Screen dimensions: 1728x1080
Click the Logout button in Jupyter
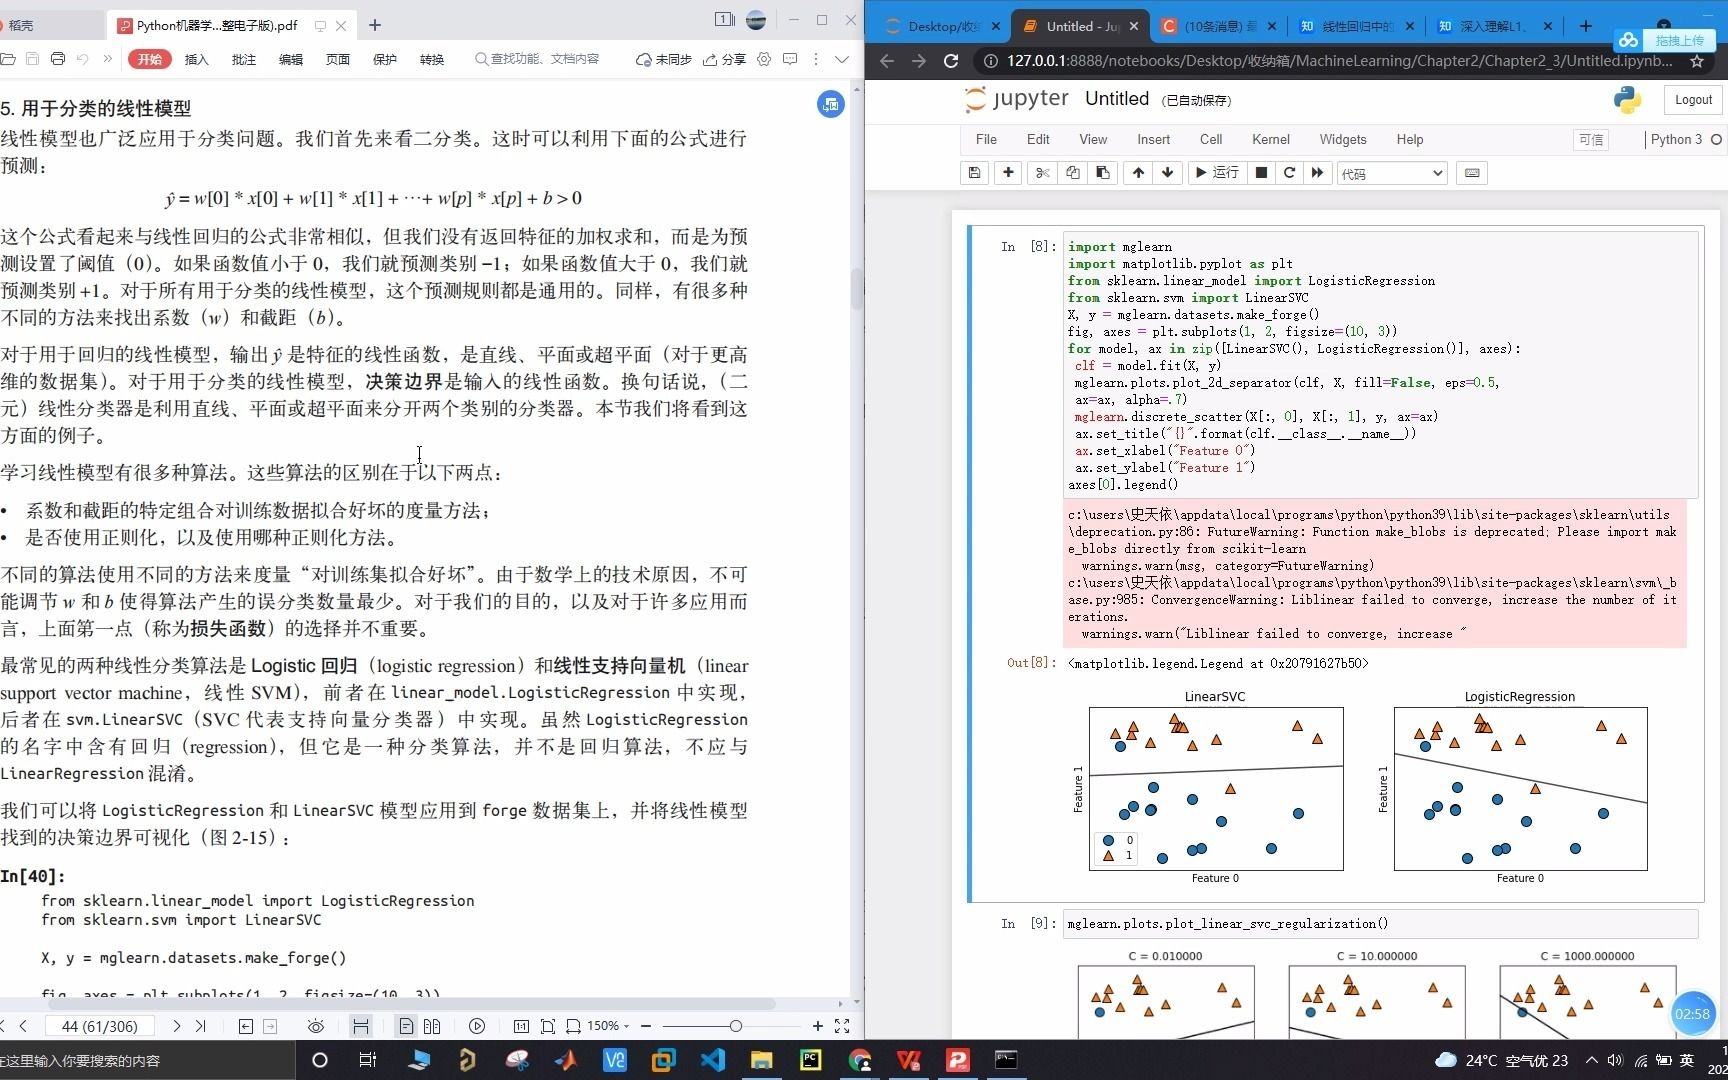1693,99
